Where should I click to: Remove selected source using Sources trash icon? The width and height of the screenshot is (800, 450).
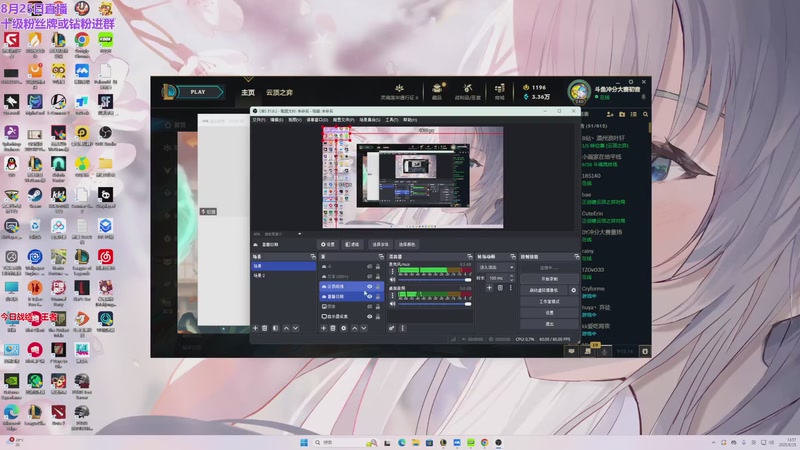(x=333, y=328)
